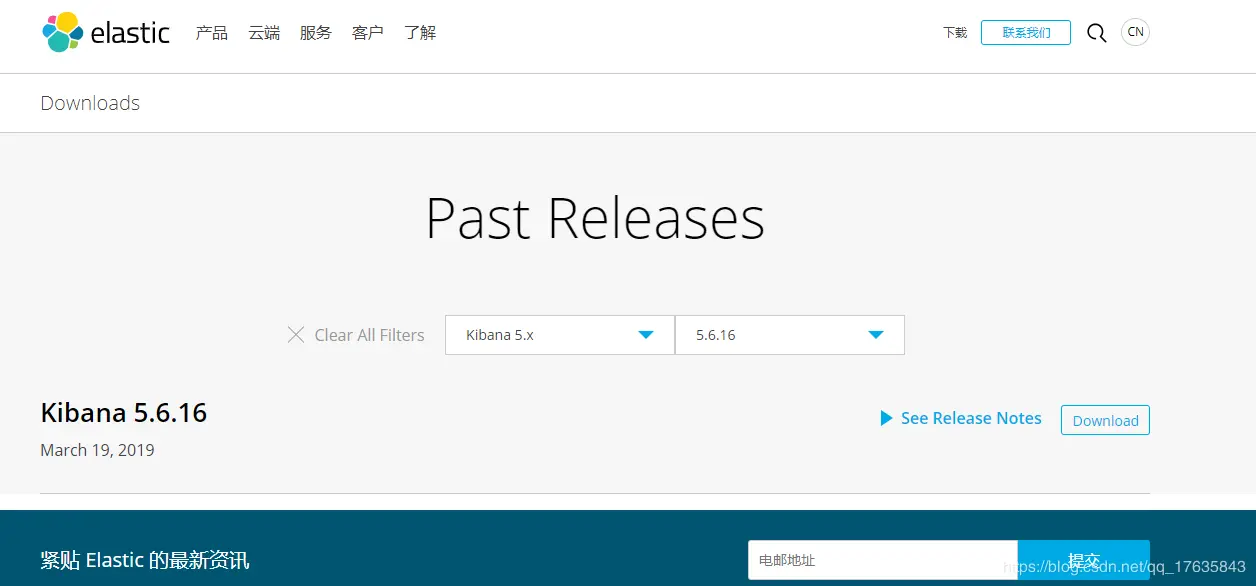
Task: Open the 客户 menu
Action: 368,33
